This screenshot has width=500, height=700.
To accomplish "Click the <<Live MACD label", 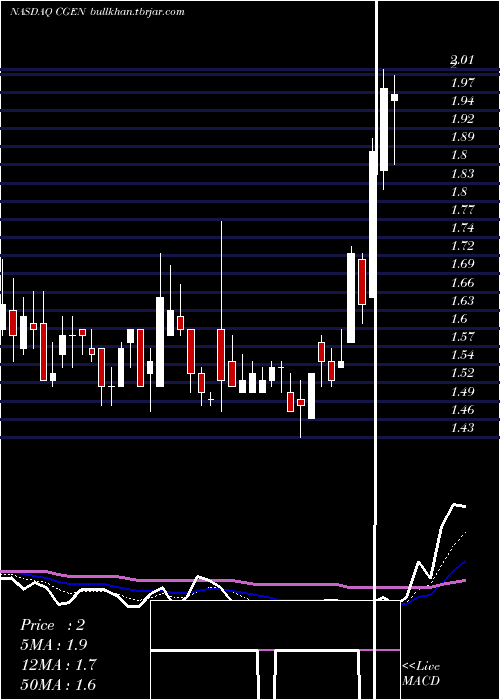I will [x=421, y=673].
